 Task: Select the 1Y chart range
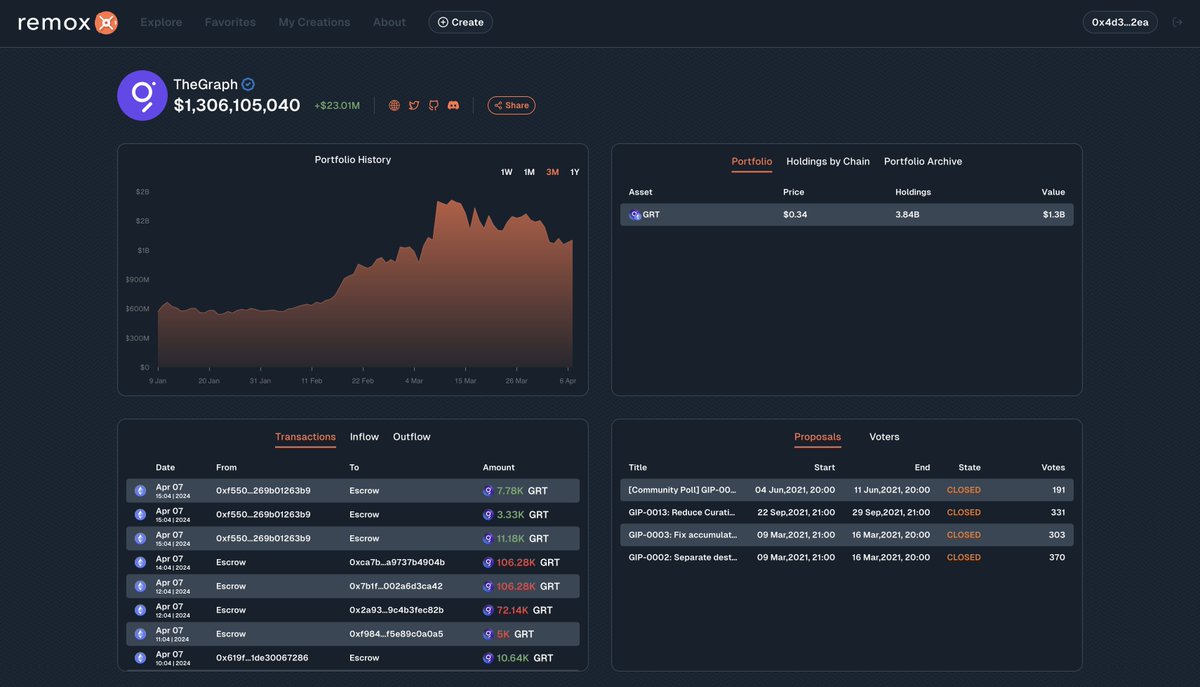pyautogui.click(x=575, y=172)
